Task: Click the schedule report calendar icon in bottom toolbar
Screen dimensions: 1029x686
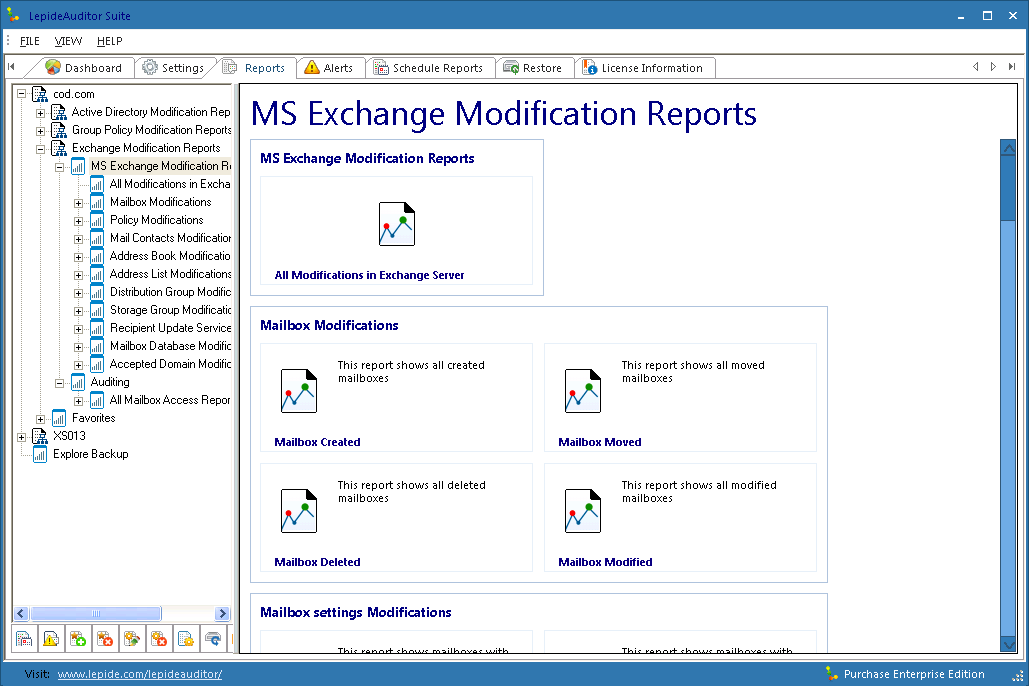Action: [24, 638]
